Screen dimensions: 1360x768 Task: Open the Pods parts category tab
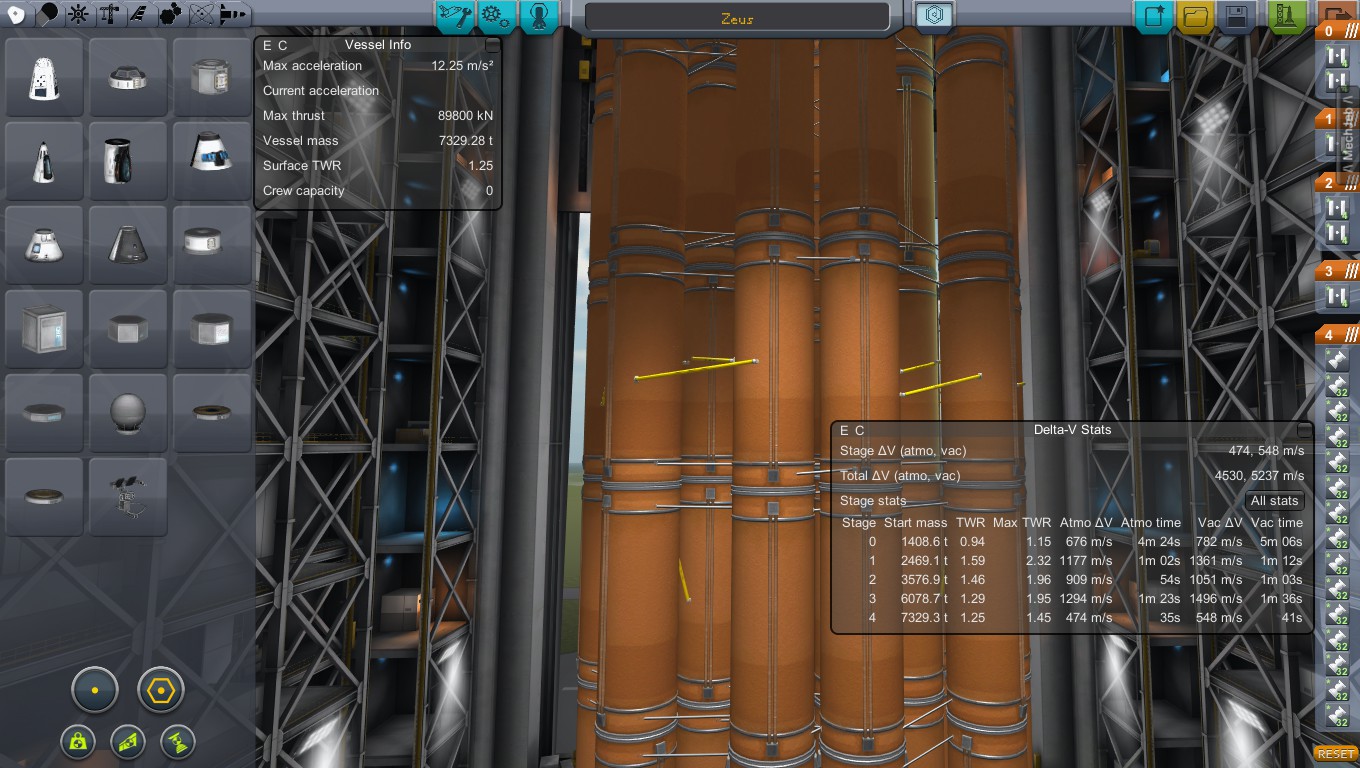pyautogui.click(x=16, y=15)
